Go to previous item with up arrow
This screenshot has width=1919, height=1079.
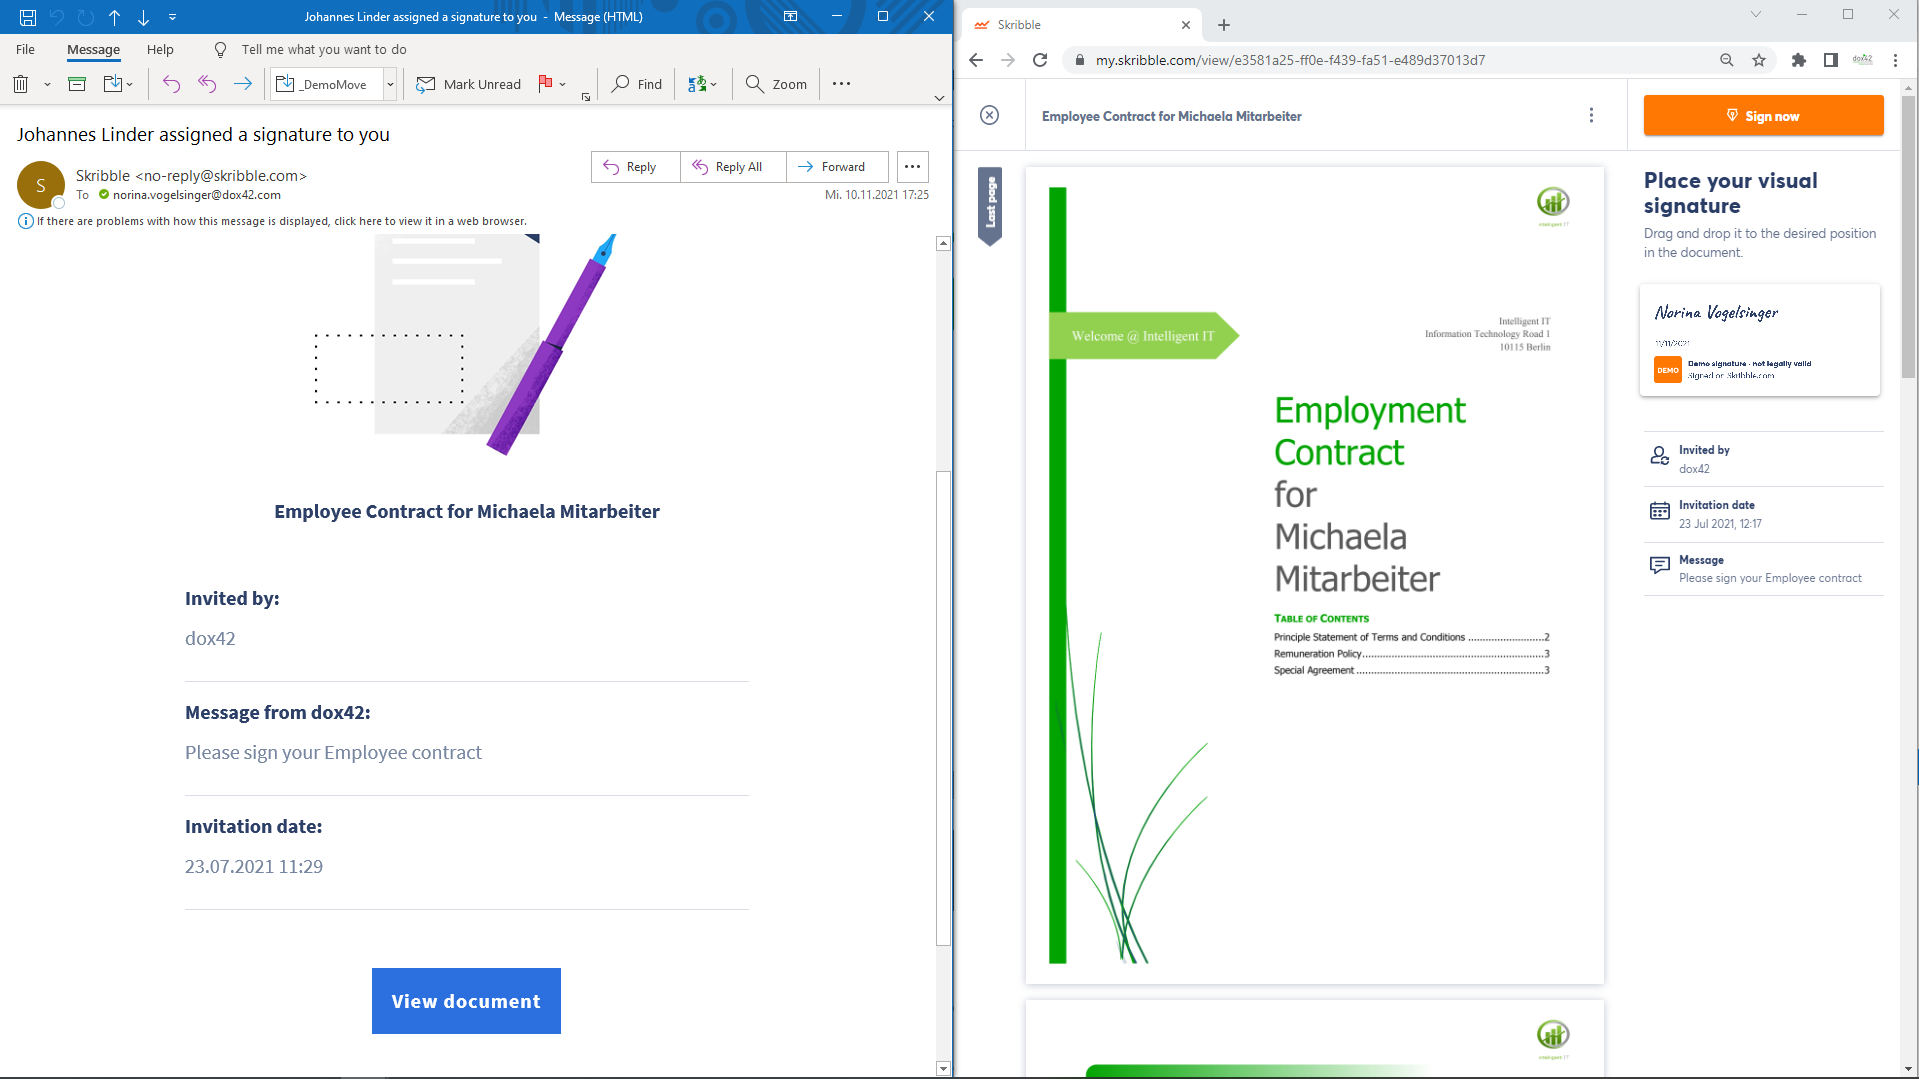tap(114, 17)
